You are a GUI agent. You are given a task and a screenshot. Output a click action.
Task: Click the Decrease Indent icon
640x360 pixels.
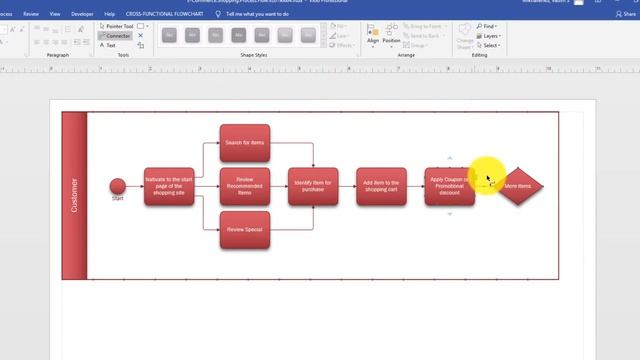pos(77,42)
